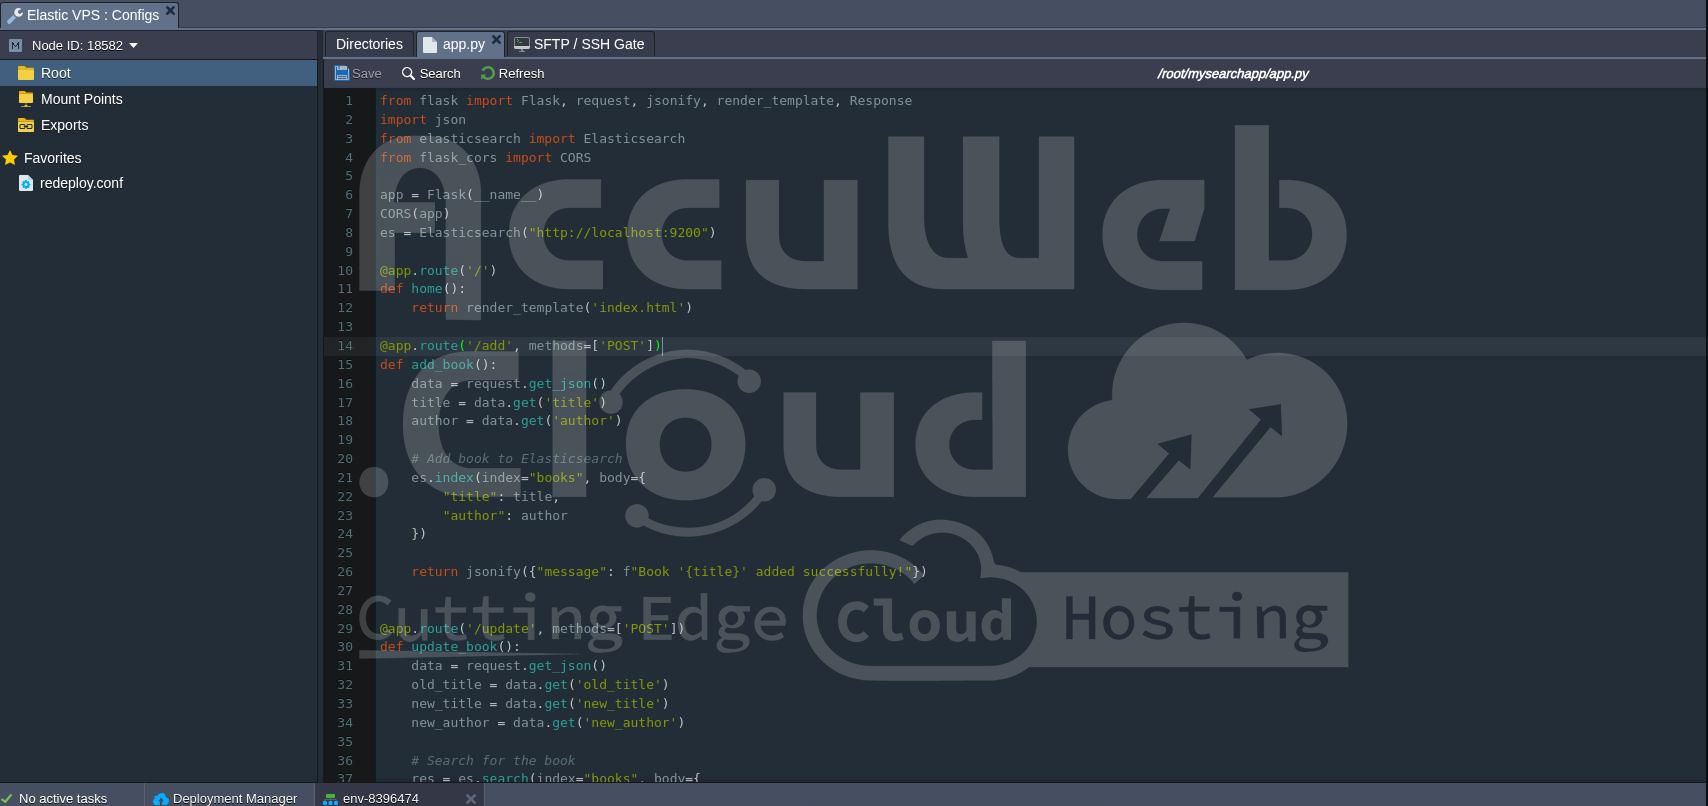The height and width of the screenshot is (806, 1708).
Task: Switch to the Directories tab
Action: (x=369, y=44)
